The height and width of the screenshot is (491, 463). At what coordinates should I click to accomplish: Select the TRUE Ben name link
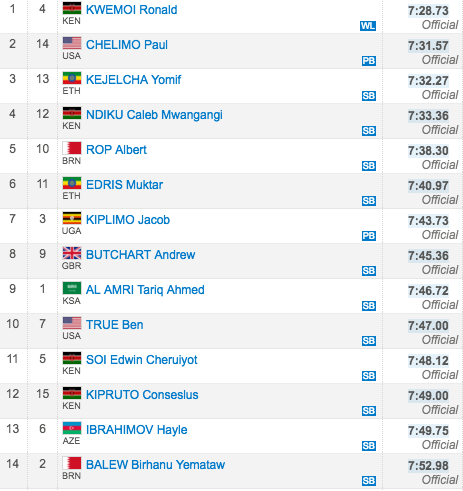(x=115, y=325)
